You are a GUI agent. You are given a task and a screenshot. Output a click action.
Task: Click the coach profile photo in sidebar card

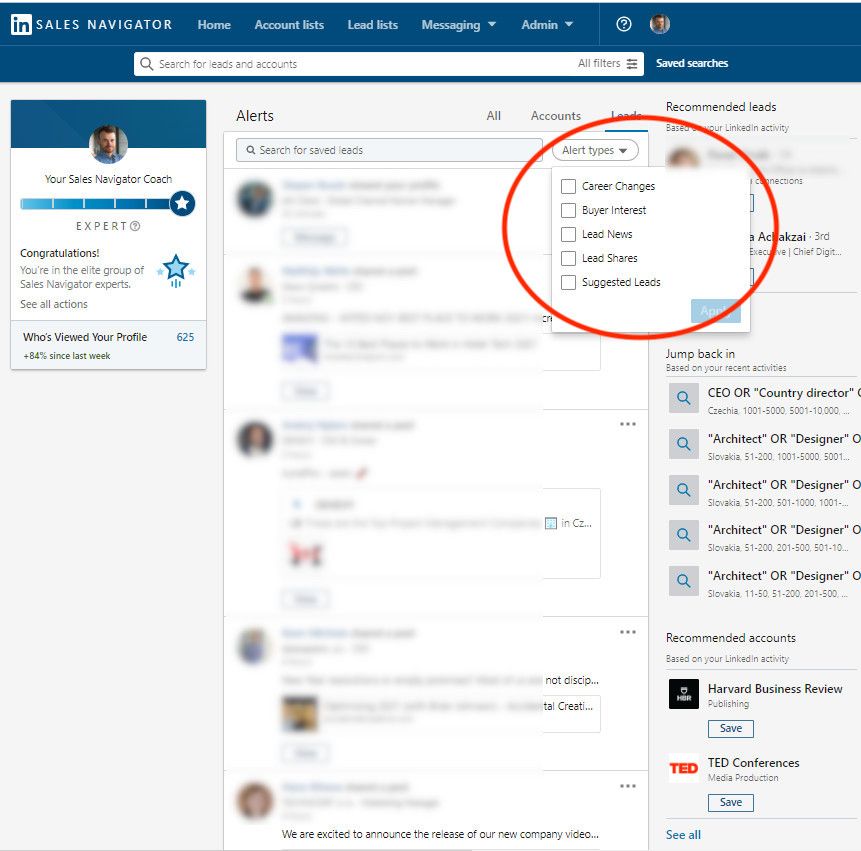coord(108,144)
